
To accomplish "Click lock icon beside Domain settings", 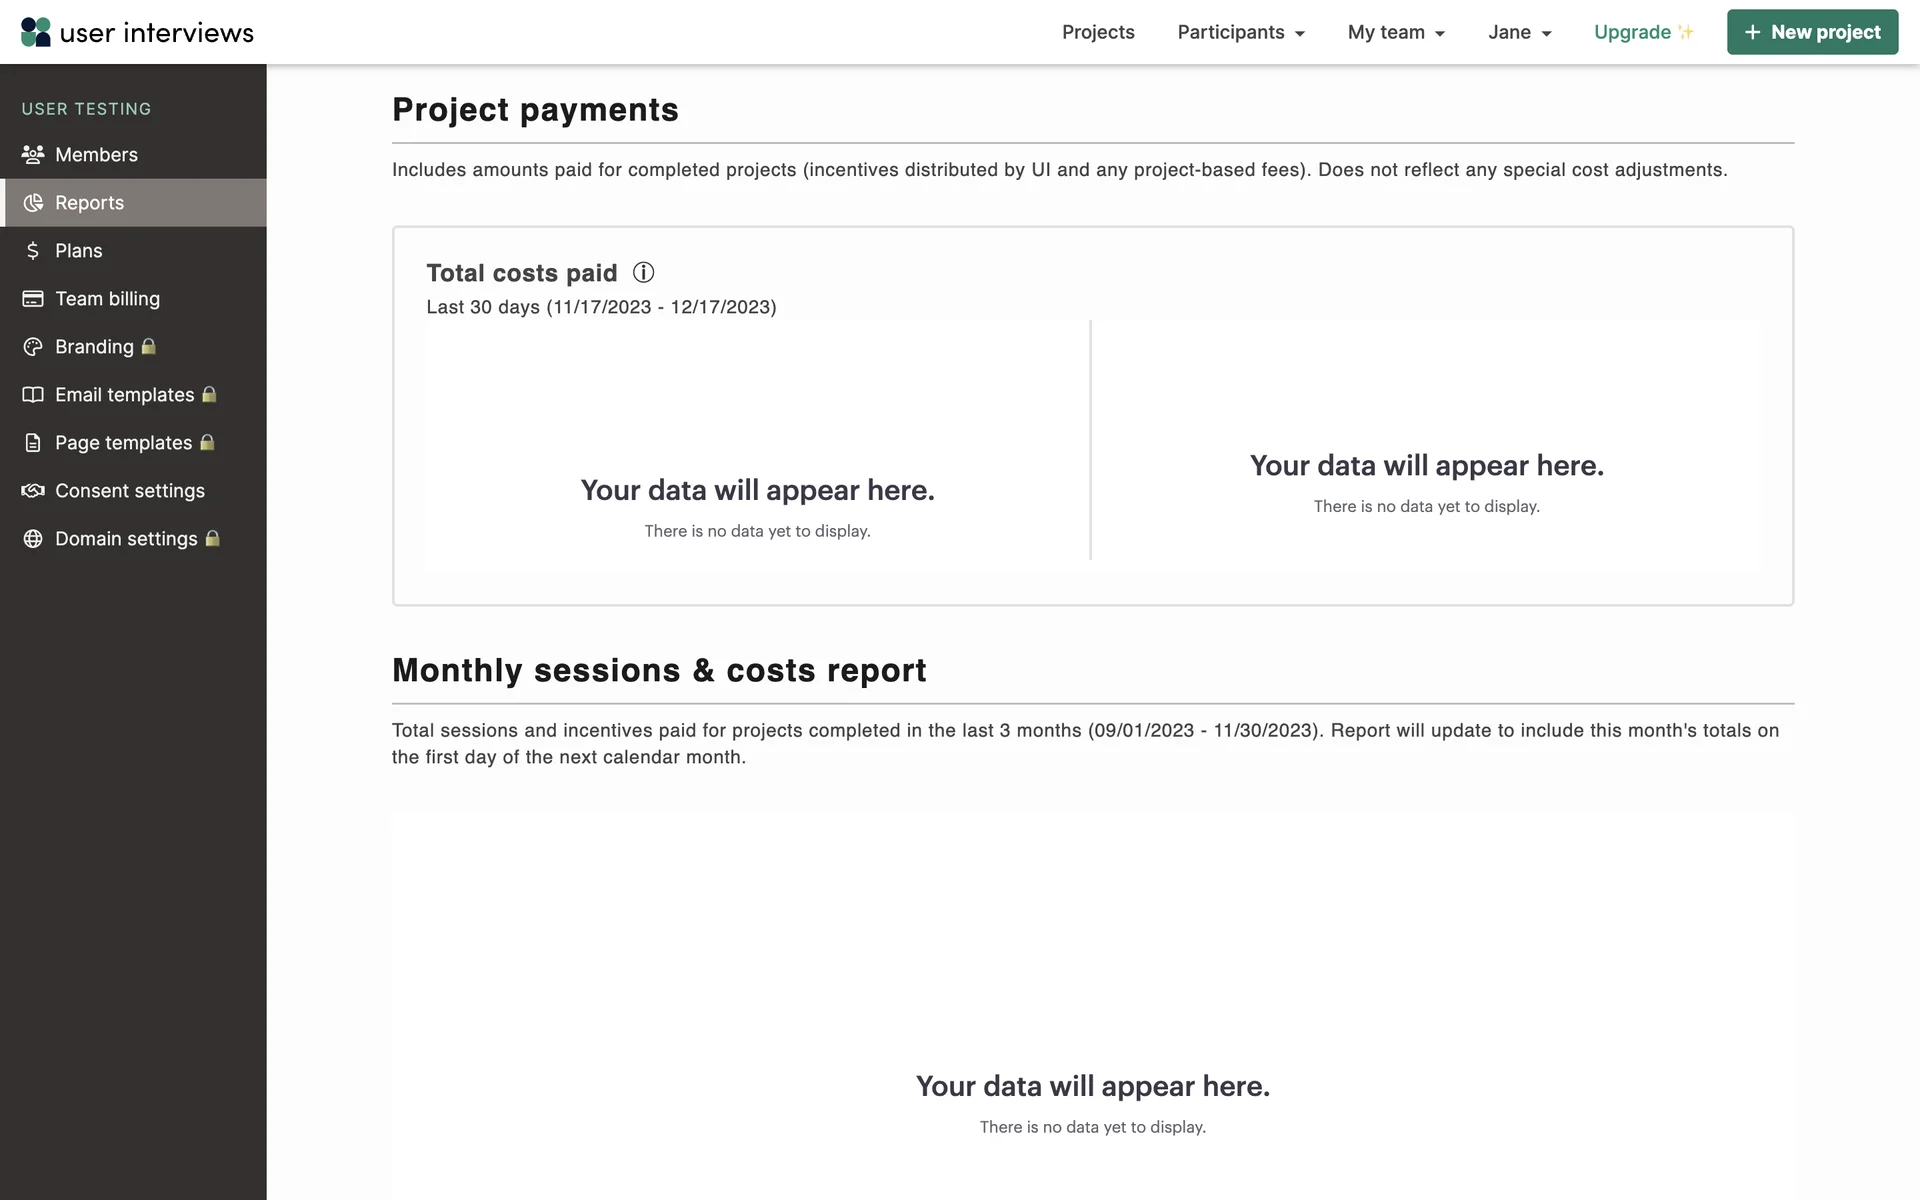I will pos(212,539).
